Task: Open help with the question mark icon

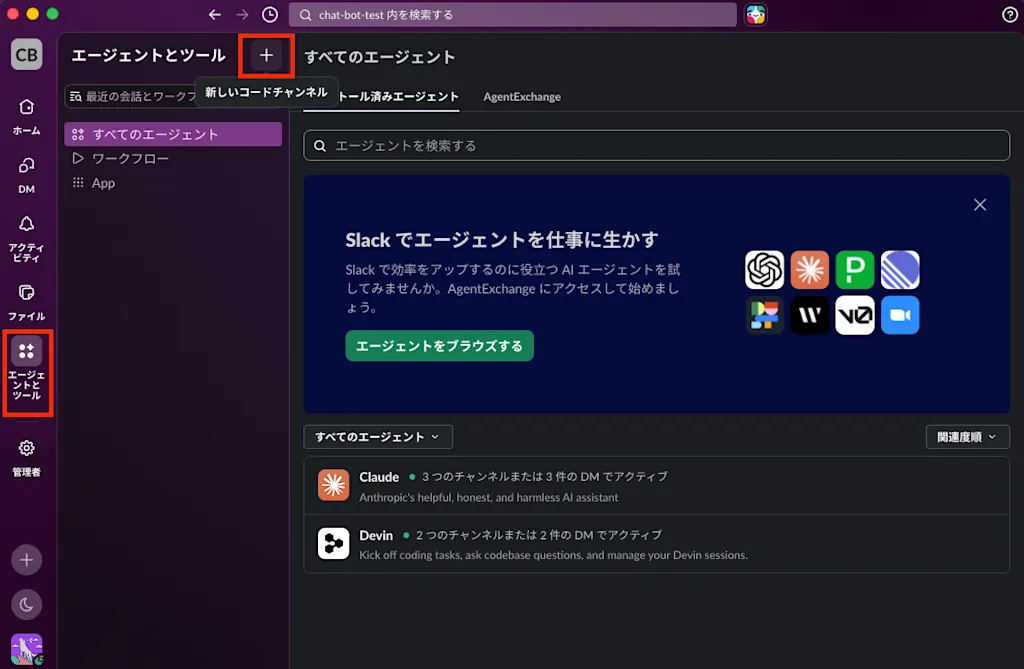Action: (1010, 14)
